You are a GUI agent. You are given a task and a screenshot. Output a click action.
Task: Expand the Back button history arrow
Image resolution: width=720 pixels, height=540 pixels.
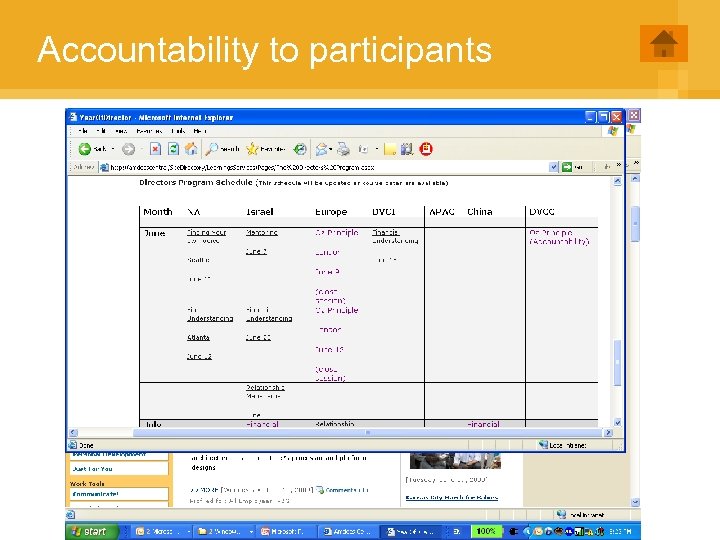(x=113, y=149)
